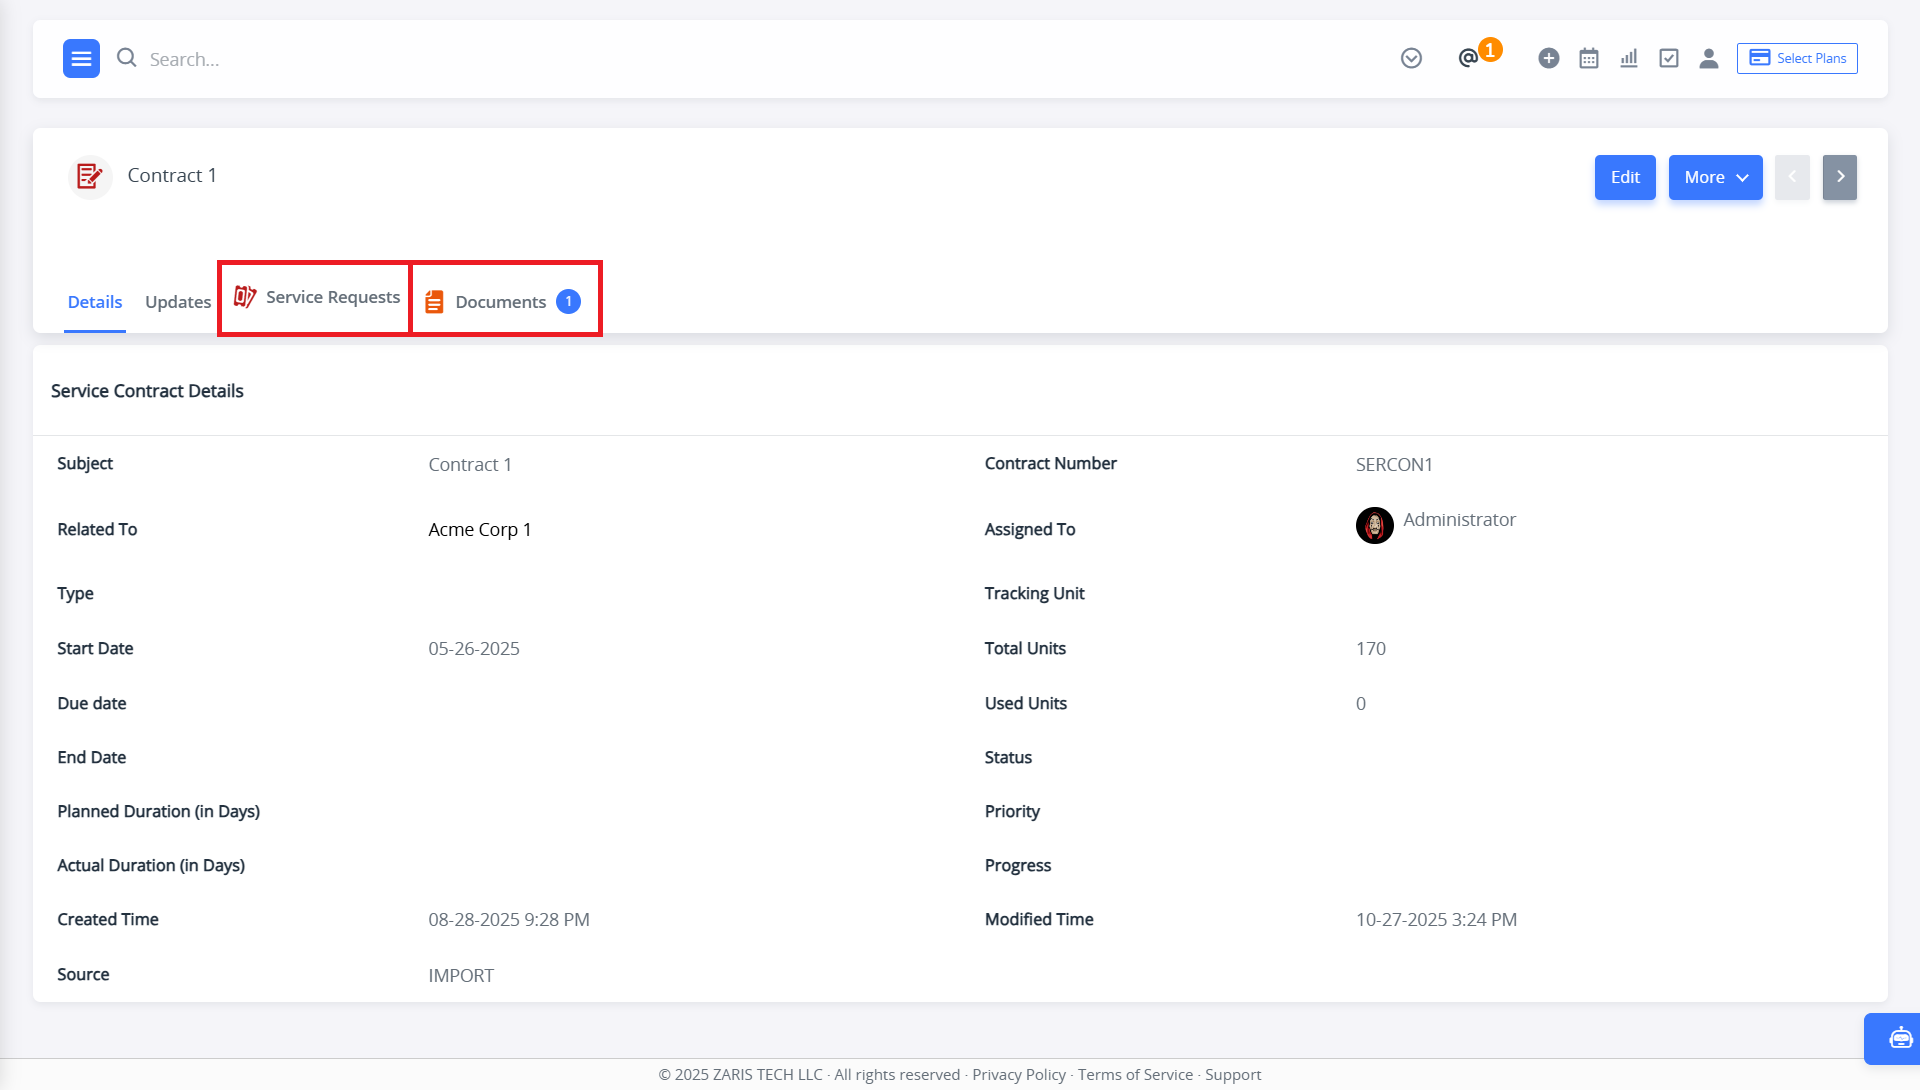The height and width of the screenshot is (1090, 1920).
Task: Open the Service Requests tab
Action: [316, 298]
